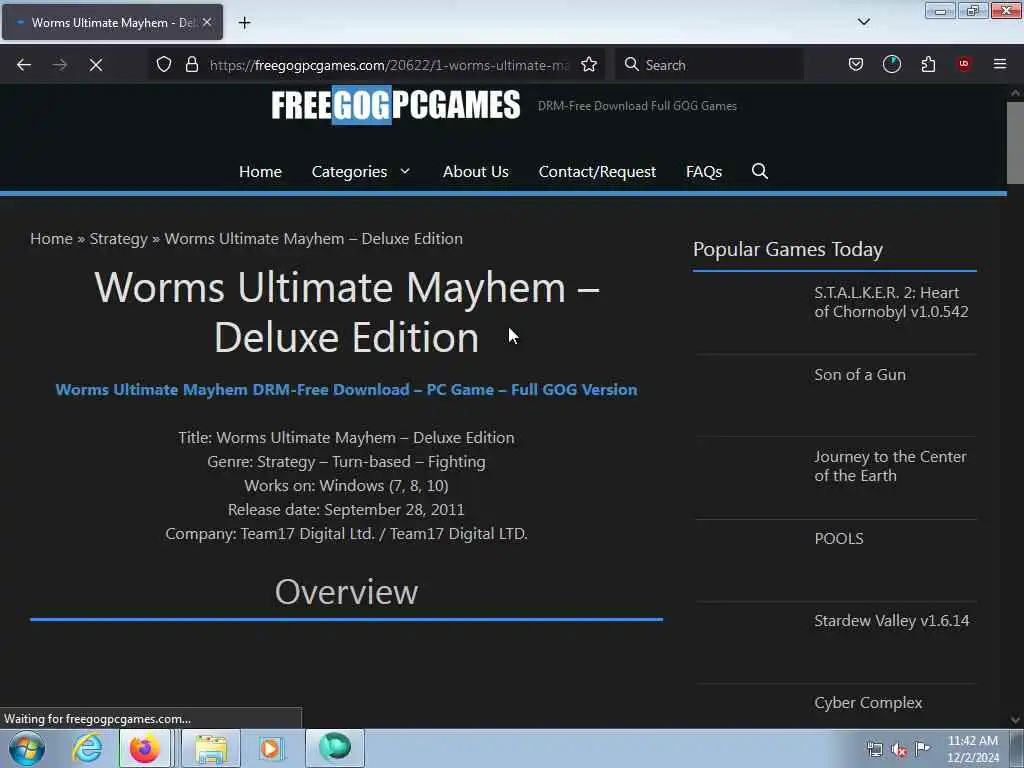
Task: Close the Worms Ultimate Mayhem tab
Action: tap(207, 22)
